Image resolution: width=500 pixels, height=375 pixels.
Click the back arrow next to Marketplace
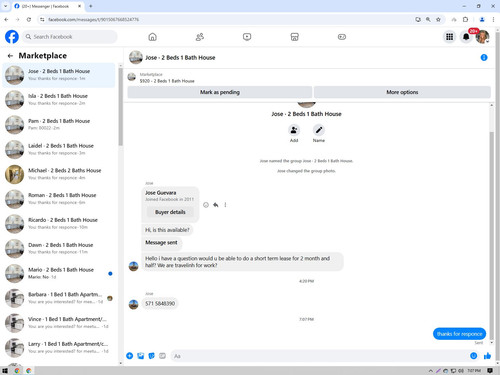10,56
